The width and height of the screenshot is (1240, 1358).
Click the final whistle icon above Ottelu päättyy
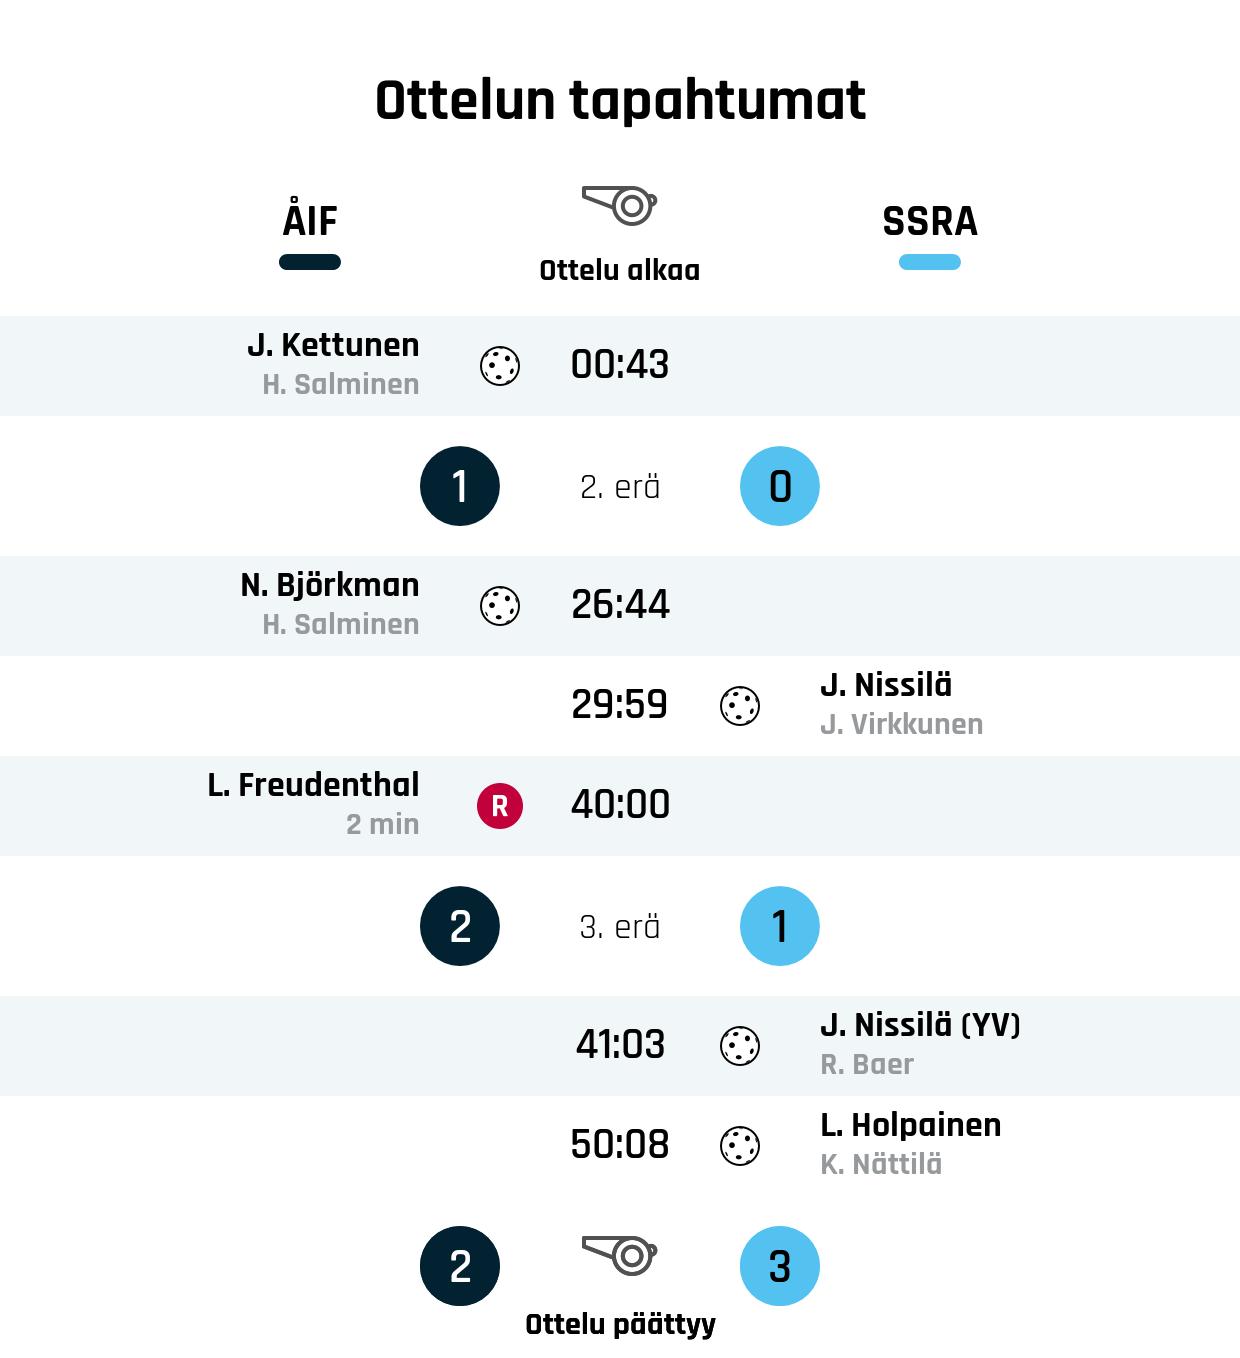pos(619,1255)
